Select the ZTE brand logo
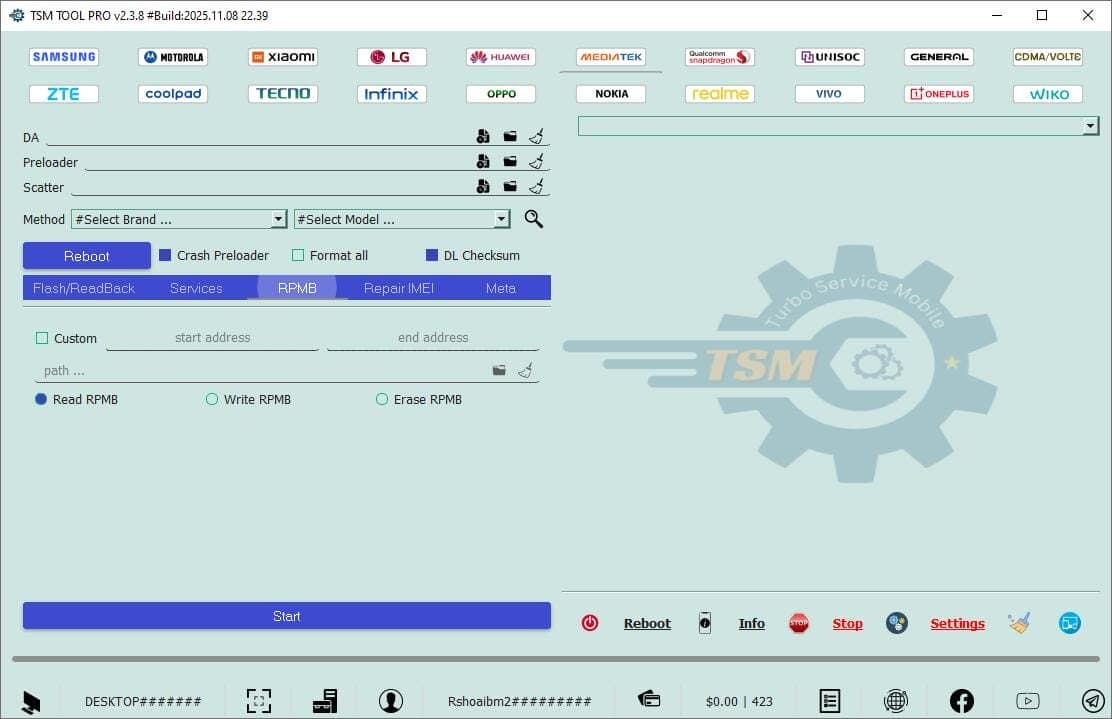Screen dimensions: 1112x719 (64, 94)
